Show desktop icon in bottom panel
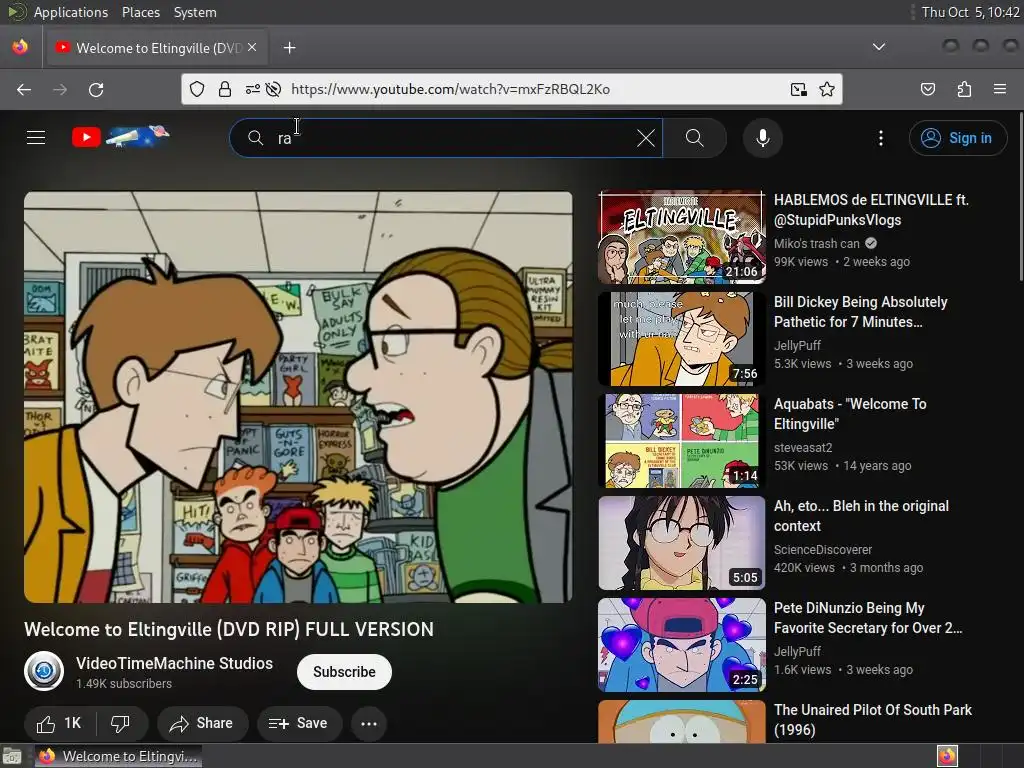Viewport: 1024px width, 768px height. click(x=12, y=756)
